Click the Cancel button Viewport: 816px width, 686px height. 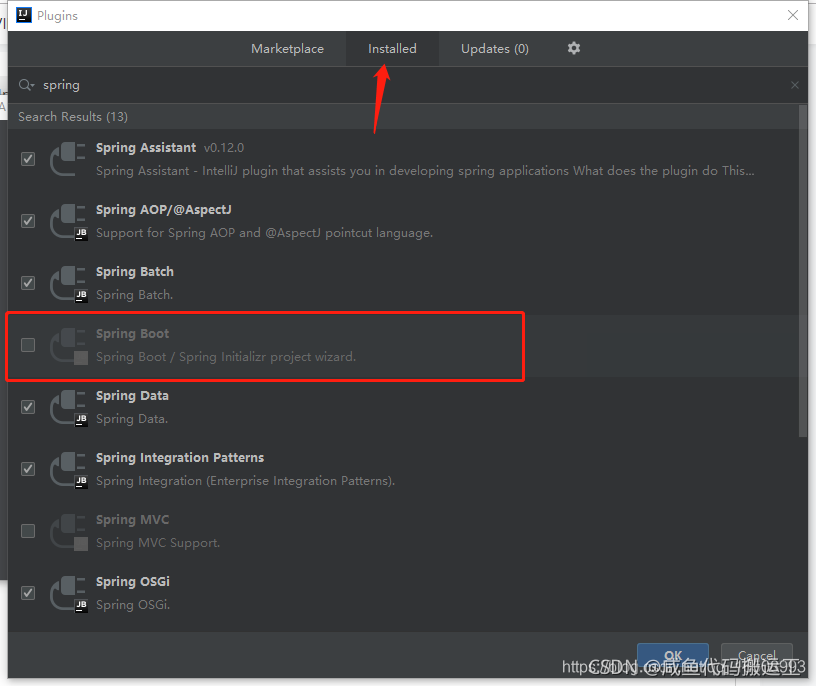[757, 656]
